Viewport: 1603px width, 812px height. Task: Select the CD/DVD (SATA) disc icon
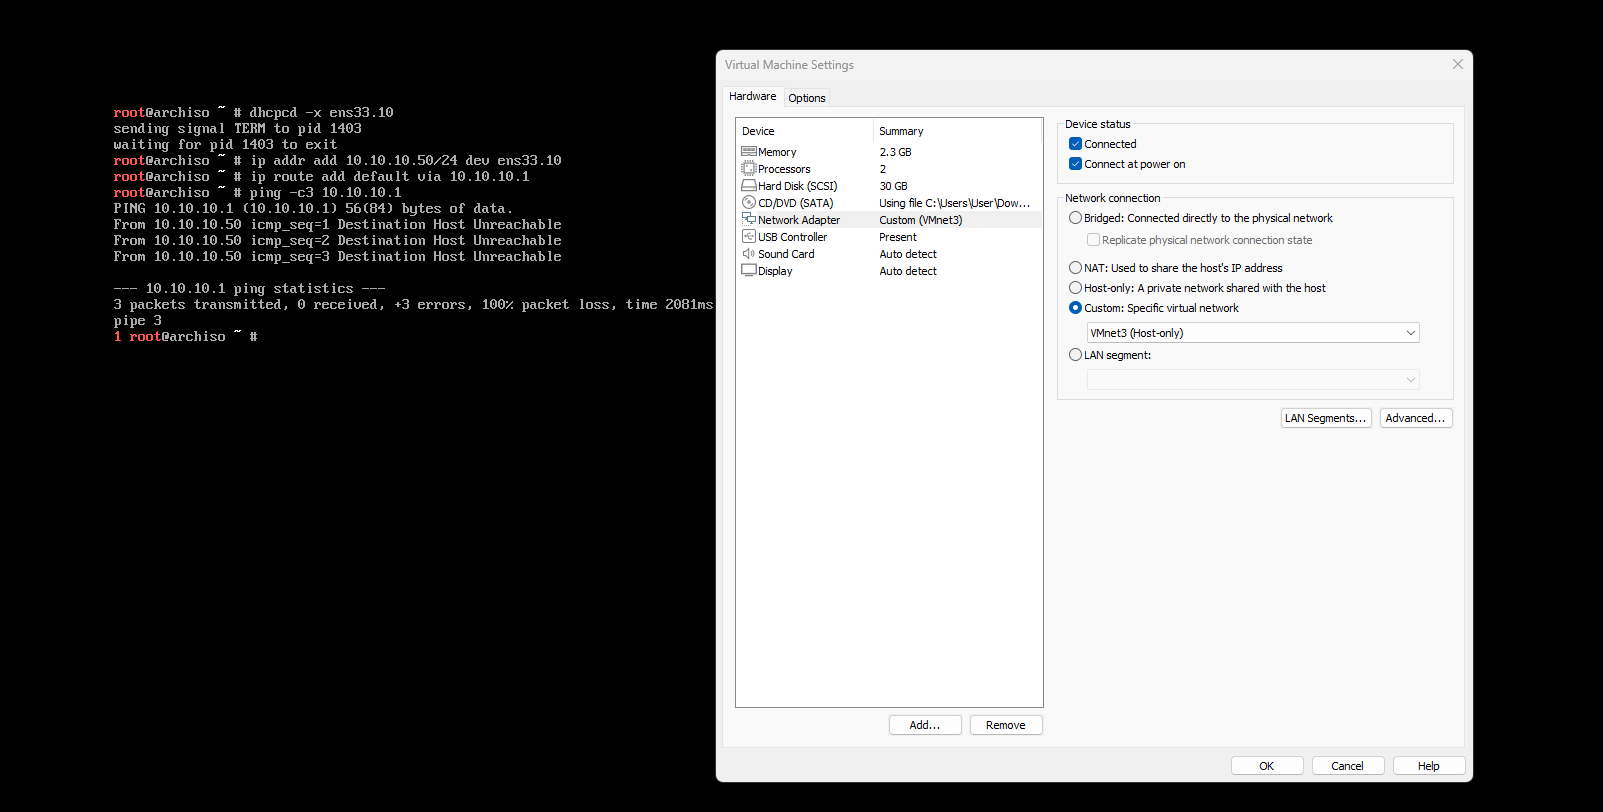pyautogui.click(x=748, y=203)
